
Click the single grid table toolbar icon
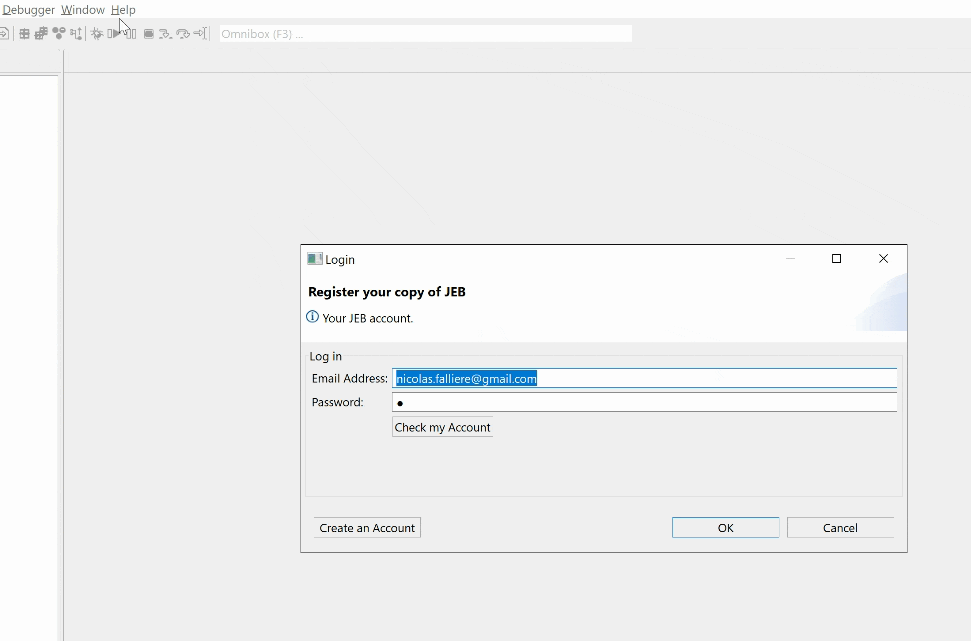(24, 33)
